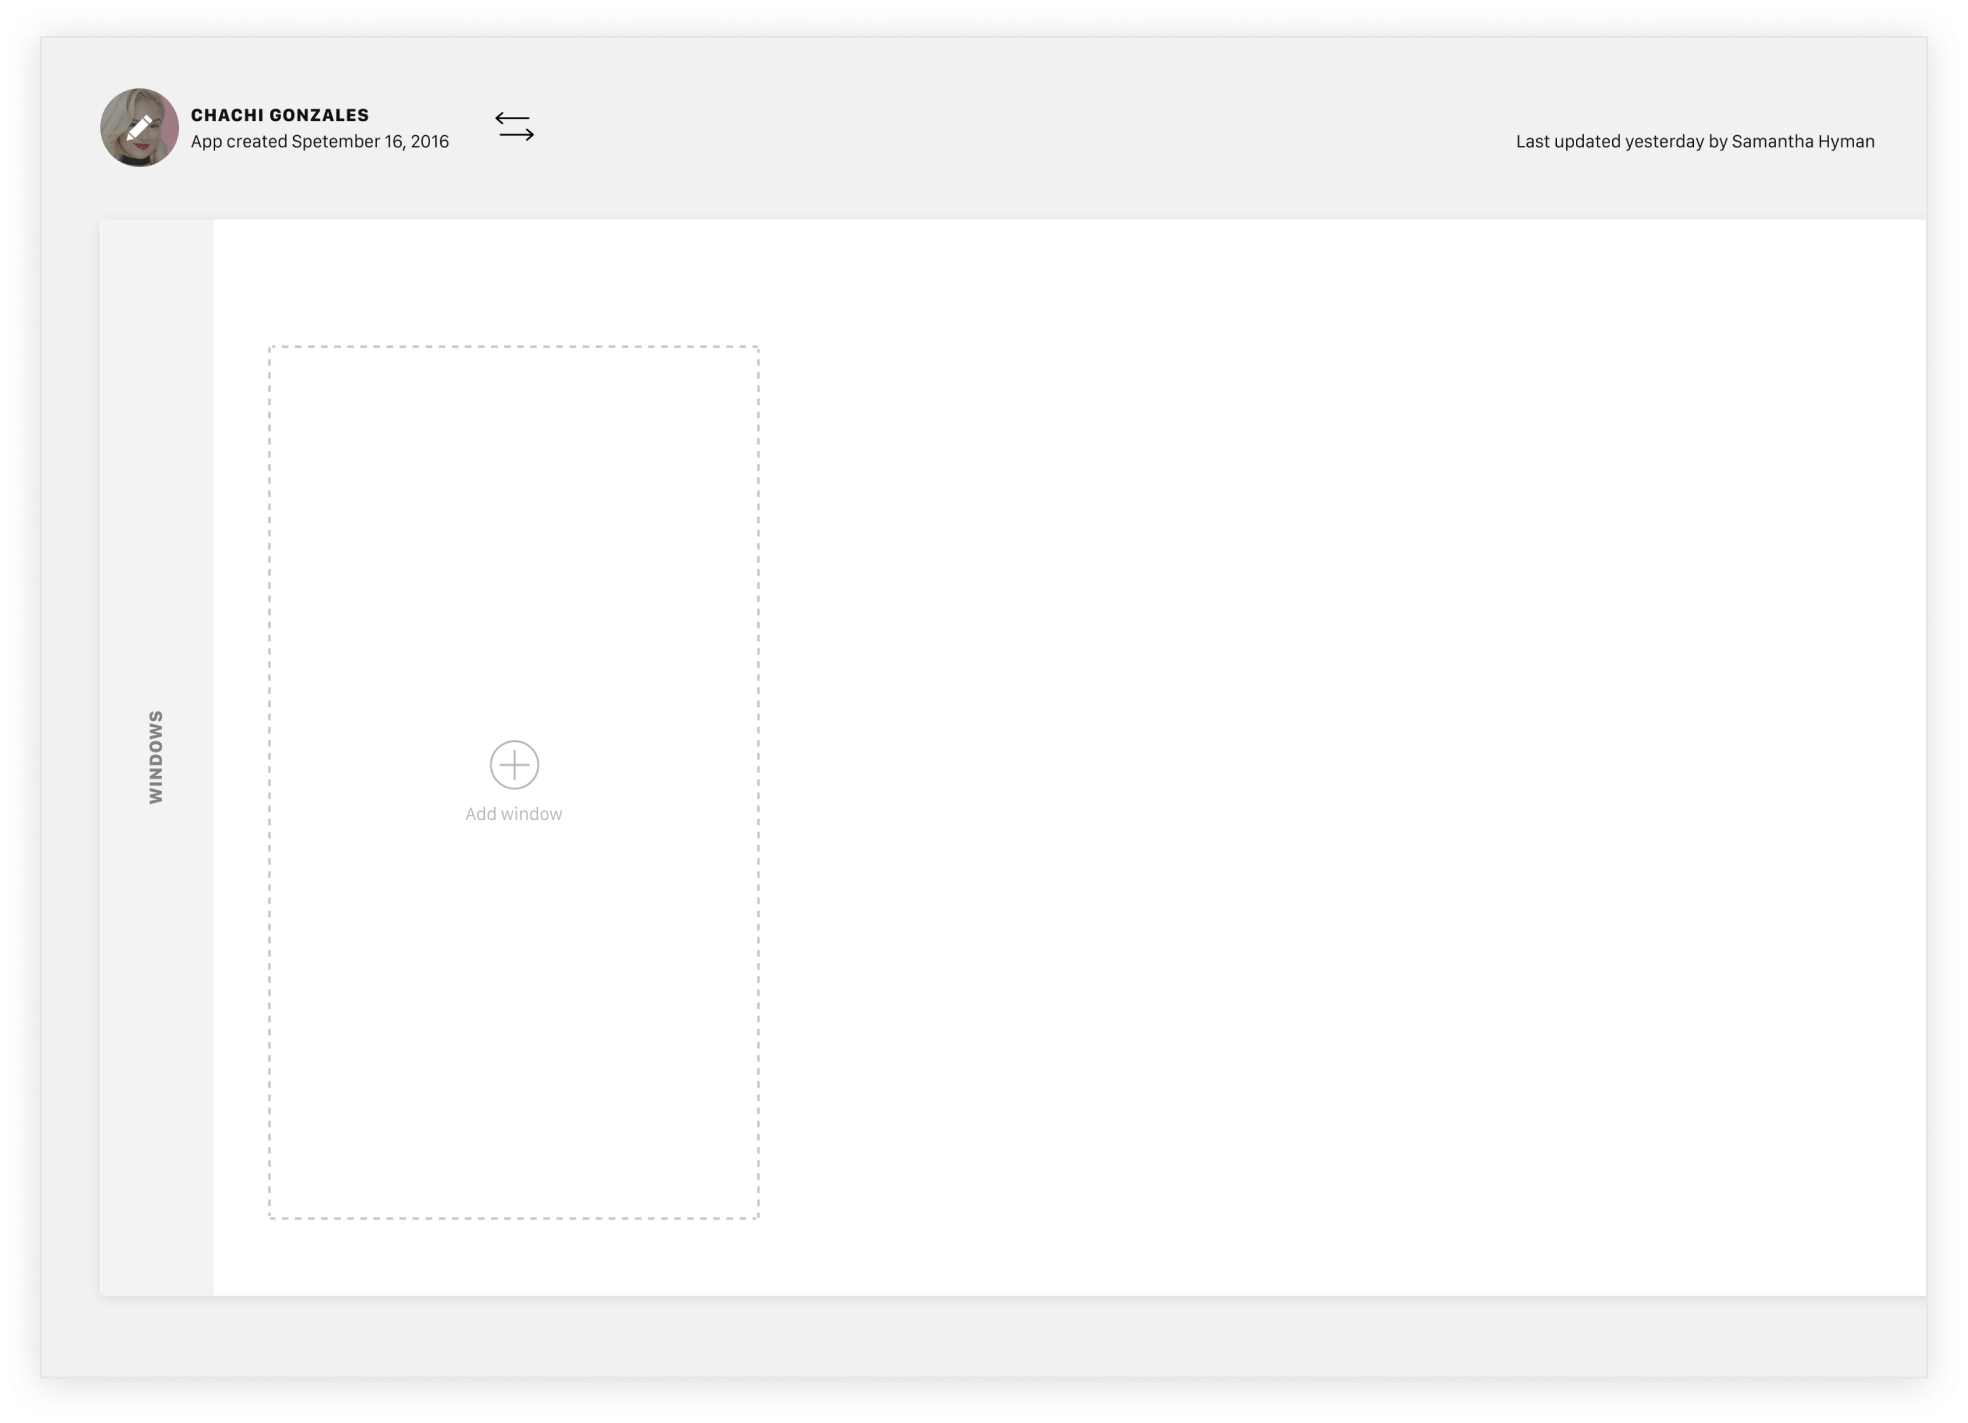Image resolution: width=1968 pixels, height=1423 pixels.
Task: Click the App created date text
Action: (320, 141)
